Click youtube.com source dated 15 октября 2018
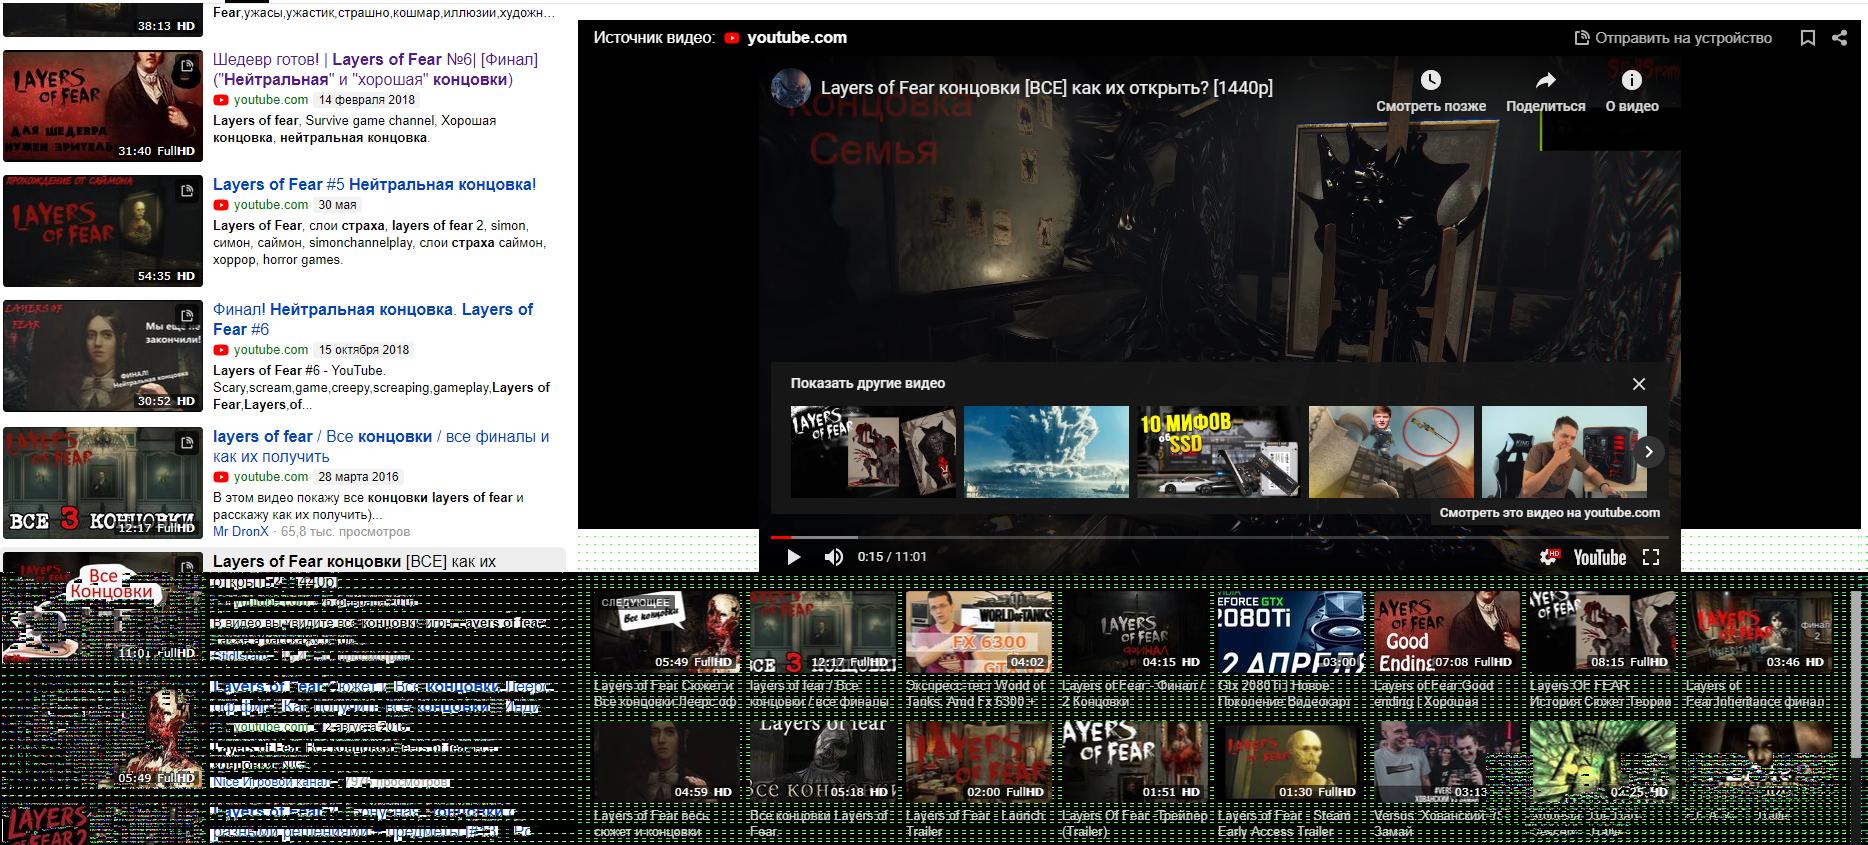 [270, 350]
